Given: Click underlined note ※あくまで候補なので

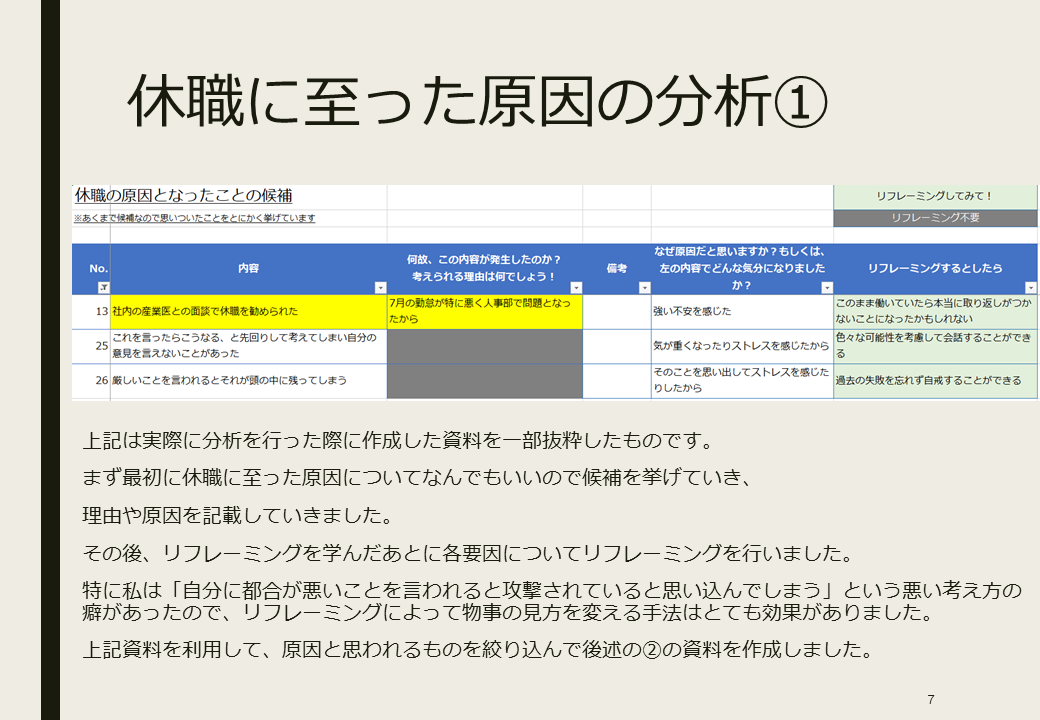Looking at the screenshot, I should (x=194, y=218).
